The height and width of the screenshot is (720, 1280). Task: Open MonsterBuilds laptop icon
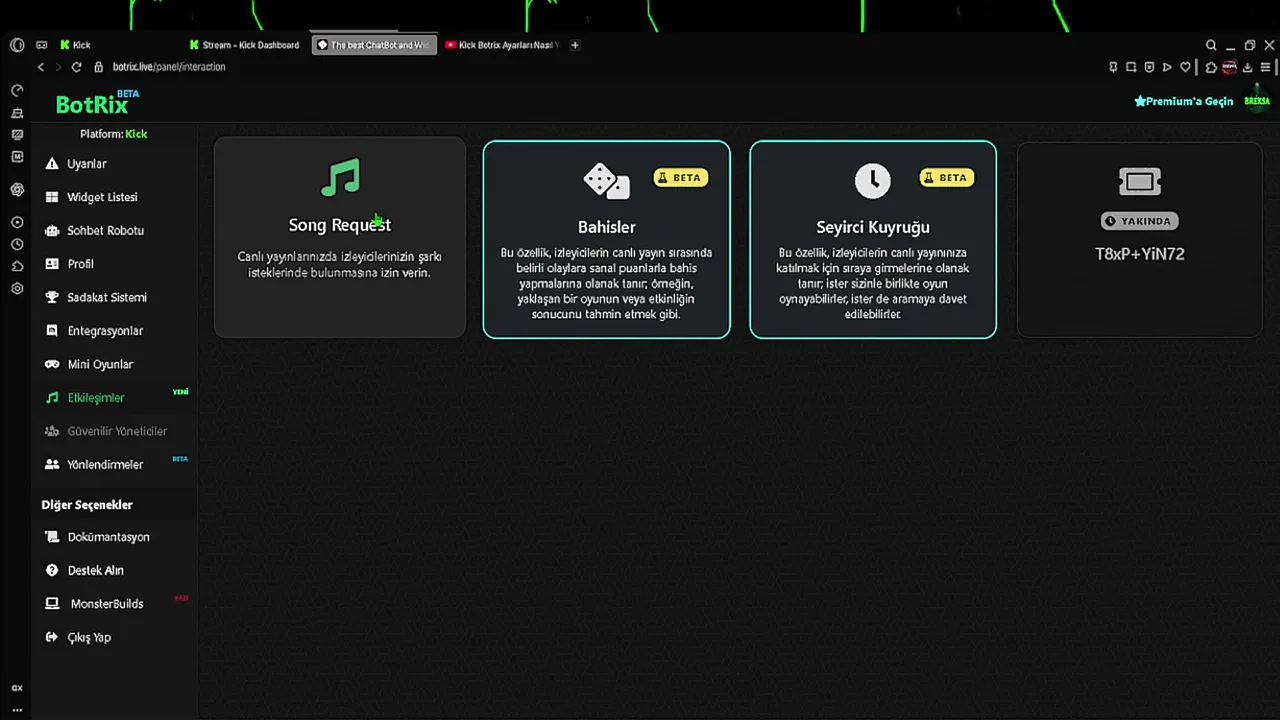pos(52,604)
